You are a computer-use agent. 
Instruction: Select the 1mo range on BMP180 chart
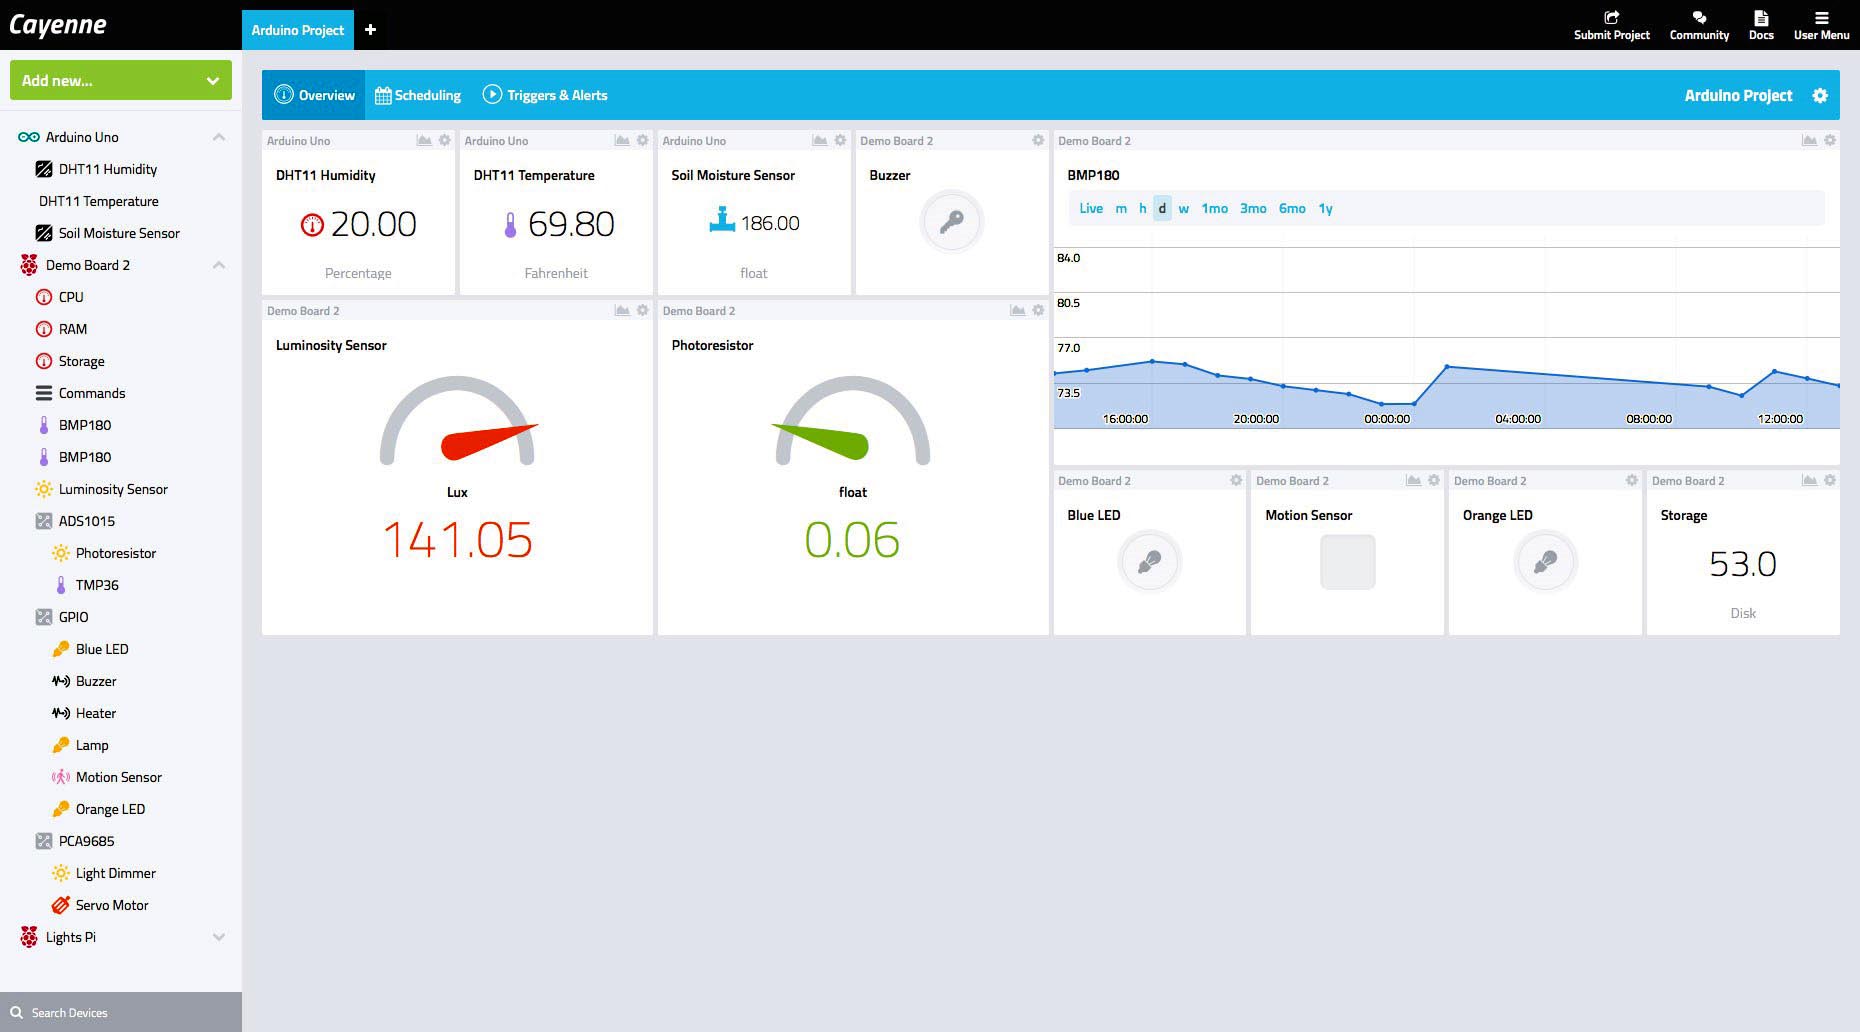pyautogui.click(x=1214, y=209)
